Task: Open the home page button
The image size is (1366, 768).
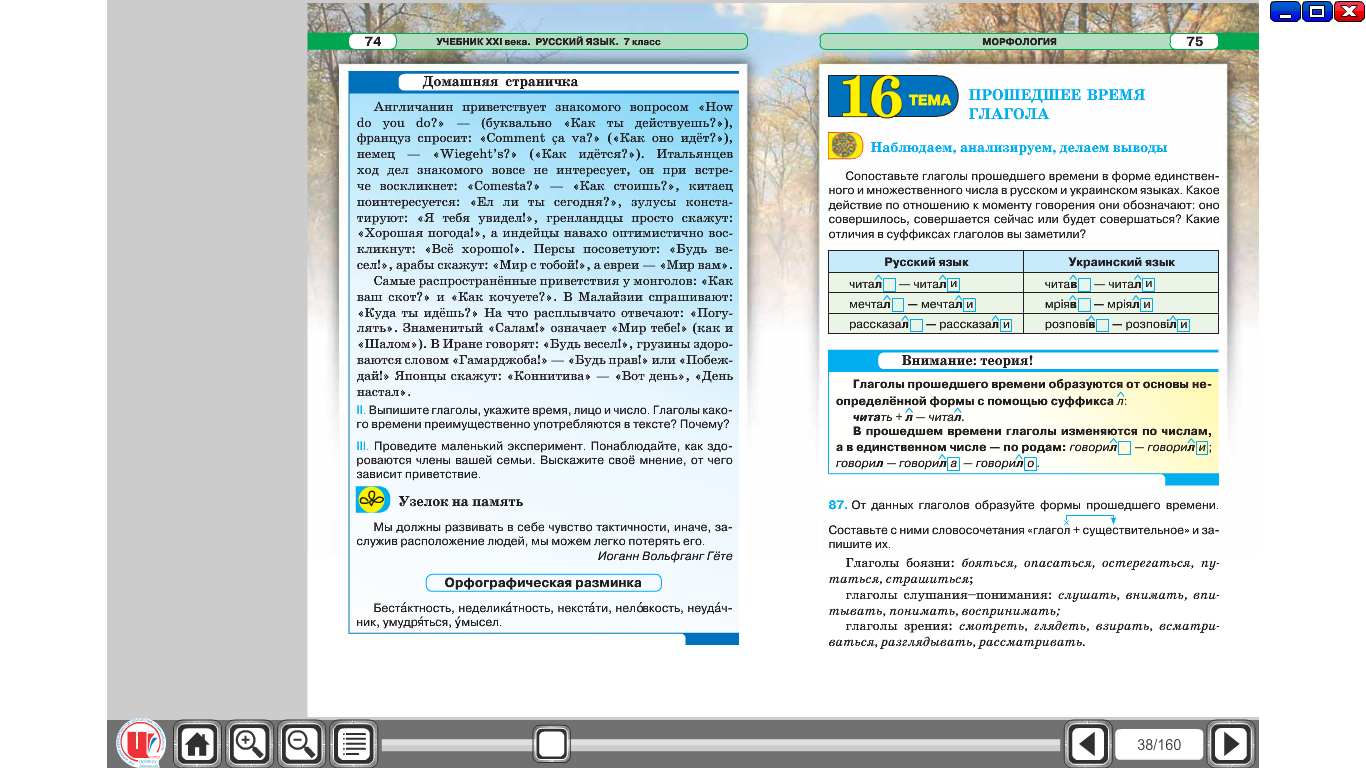Action: pos(197,743)
